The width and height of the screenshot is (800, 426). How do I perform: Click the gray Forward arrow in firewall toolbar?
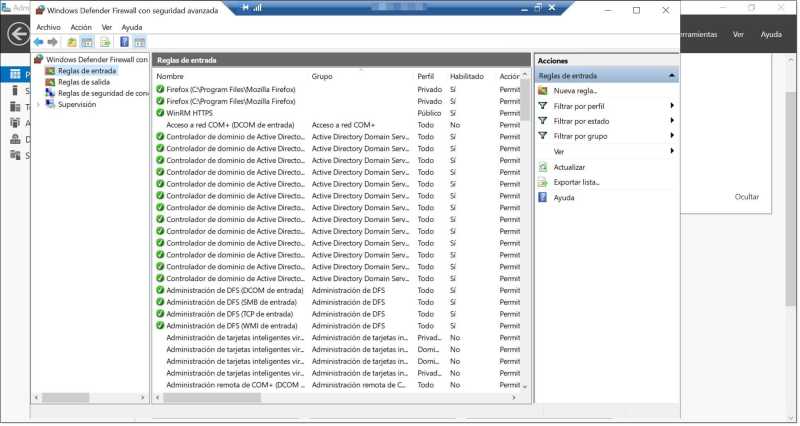[52, 42]
